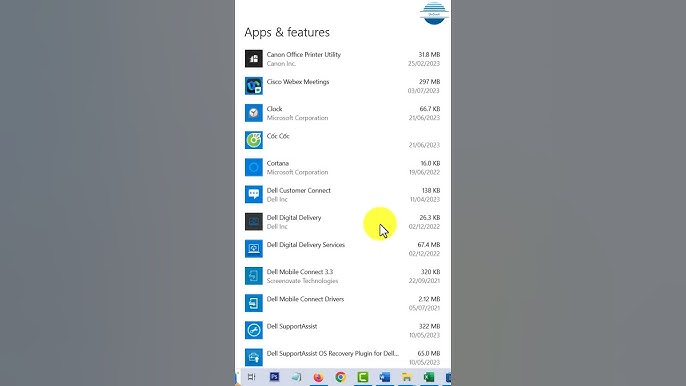Click the Dell Digital Delivery icon
The width and height of the screenshot is (686, 386).
tap(254, 221)
